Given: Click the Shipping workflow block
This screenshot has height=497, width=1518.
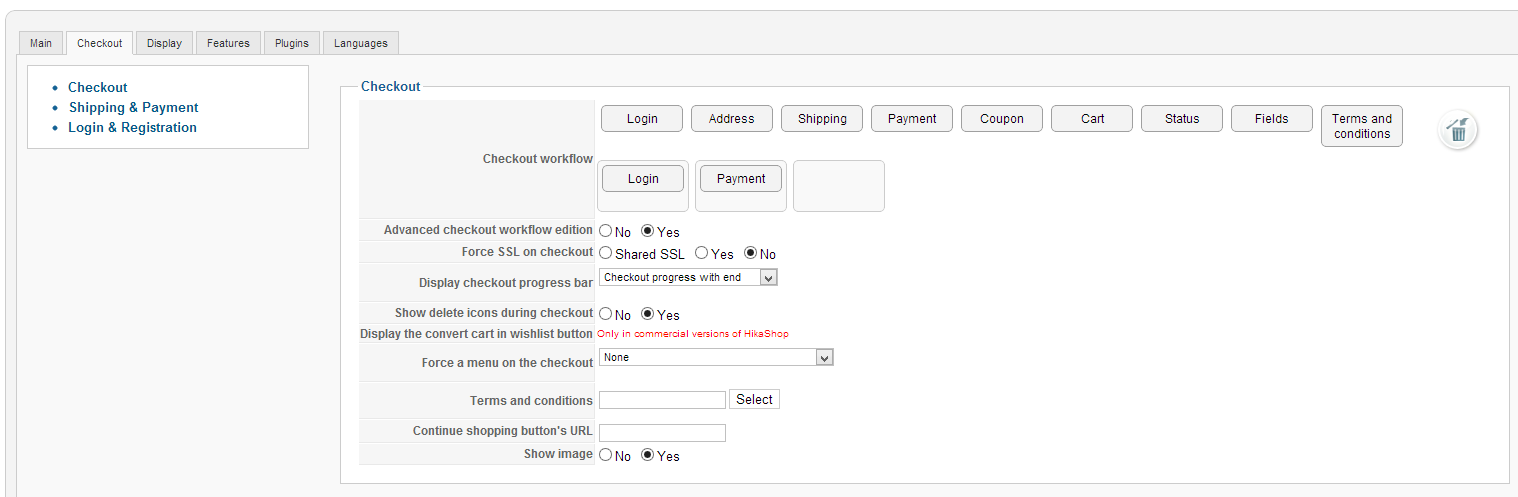Looking at the screenshot, I should [822, 118].
